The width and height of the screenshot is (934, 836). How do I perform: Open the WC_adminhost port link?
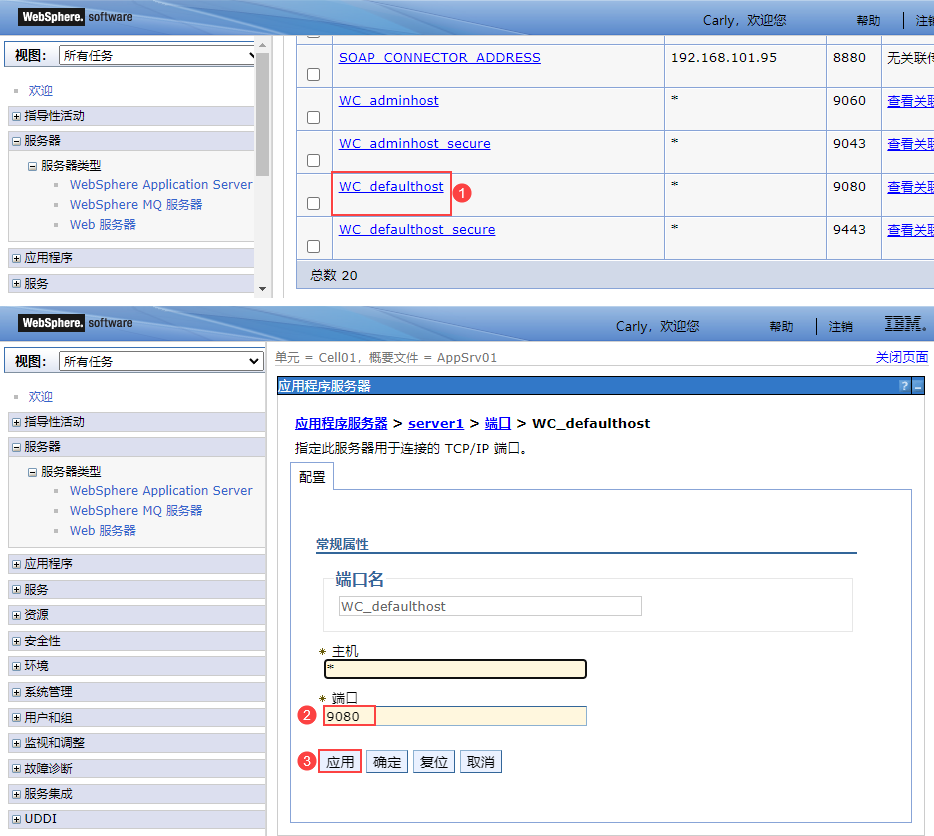(x=388, y=101)
